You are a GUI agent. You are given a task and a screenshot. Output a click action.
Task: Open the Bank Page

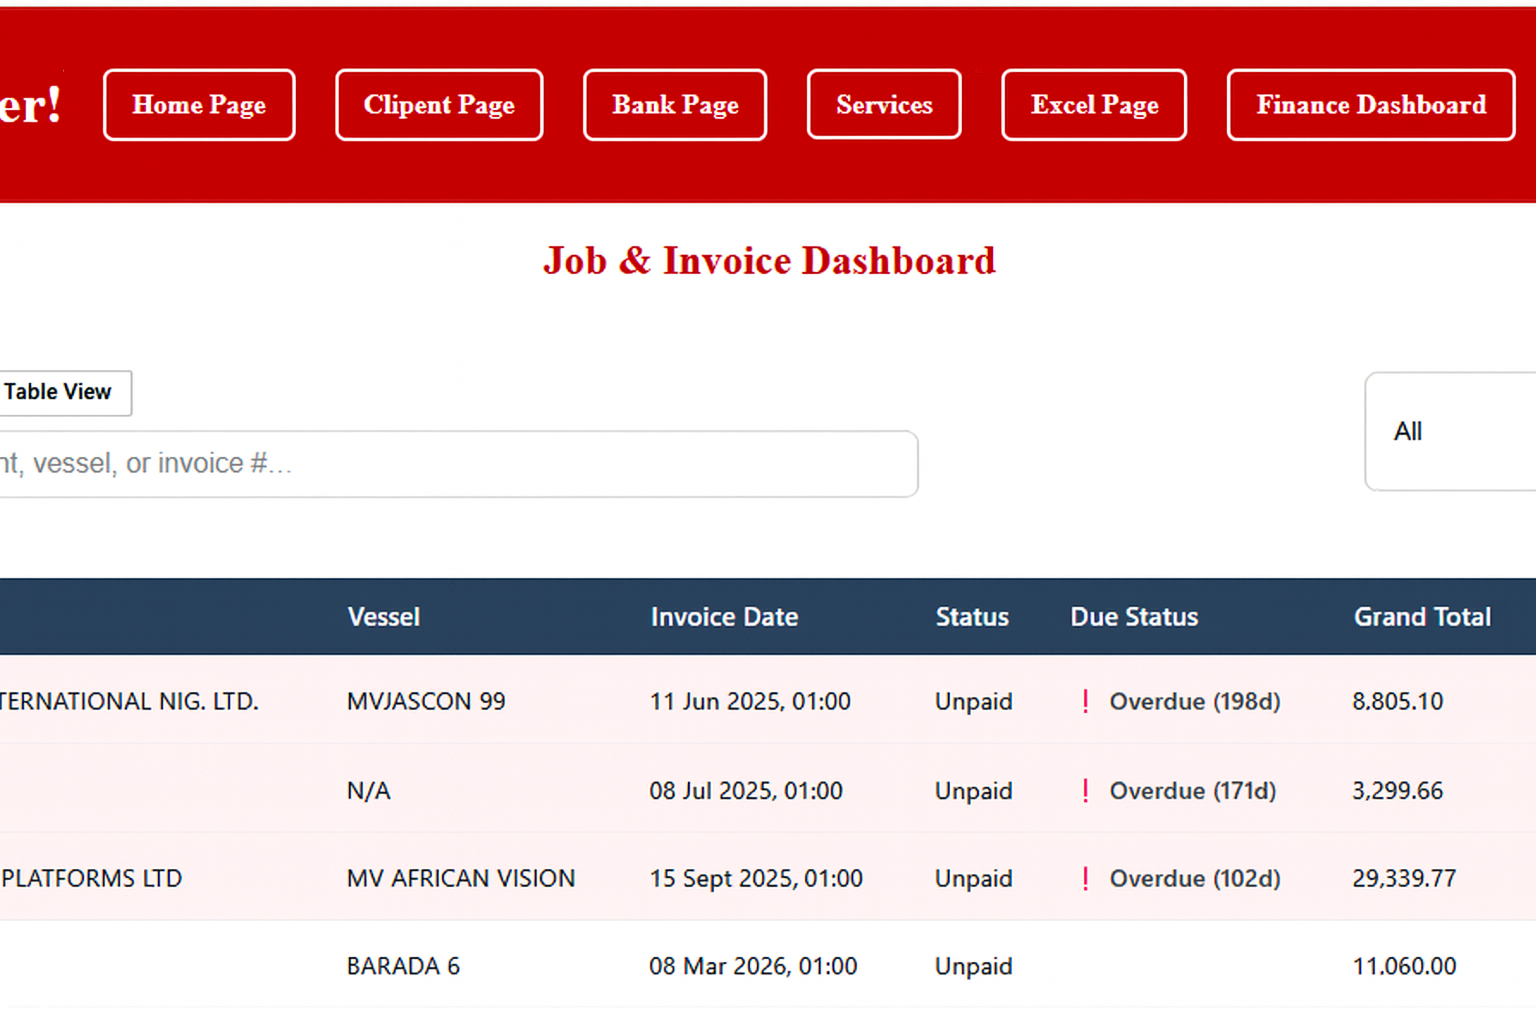pyautogui.click(x=675, y=105)
